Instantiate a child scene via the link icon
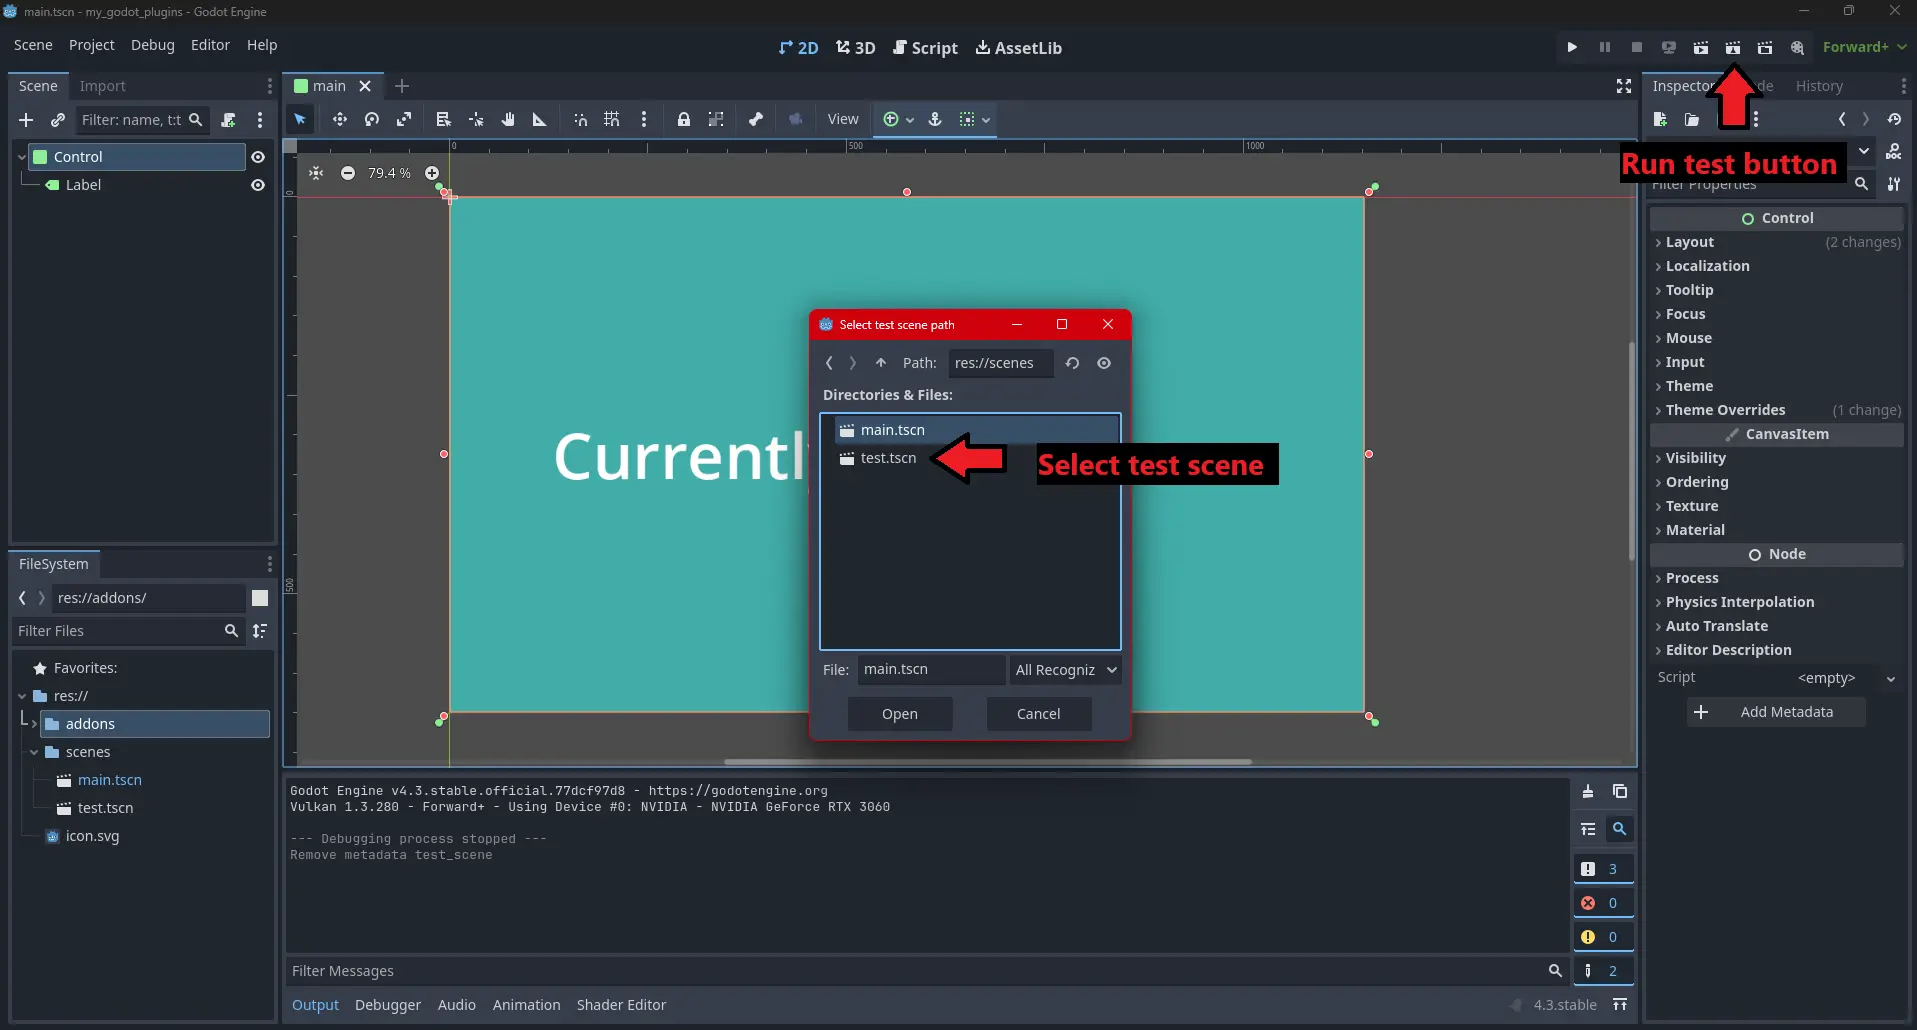This screenshot has width=1917, height=1030. [58, 120]
